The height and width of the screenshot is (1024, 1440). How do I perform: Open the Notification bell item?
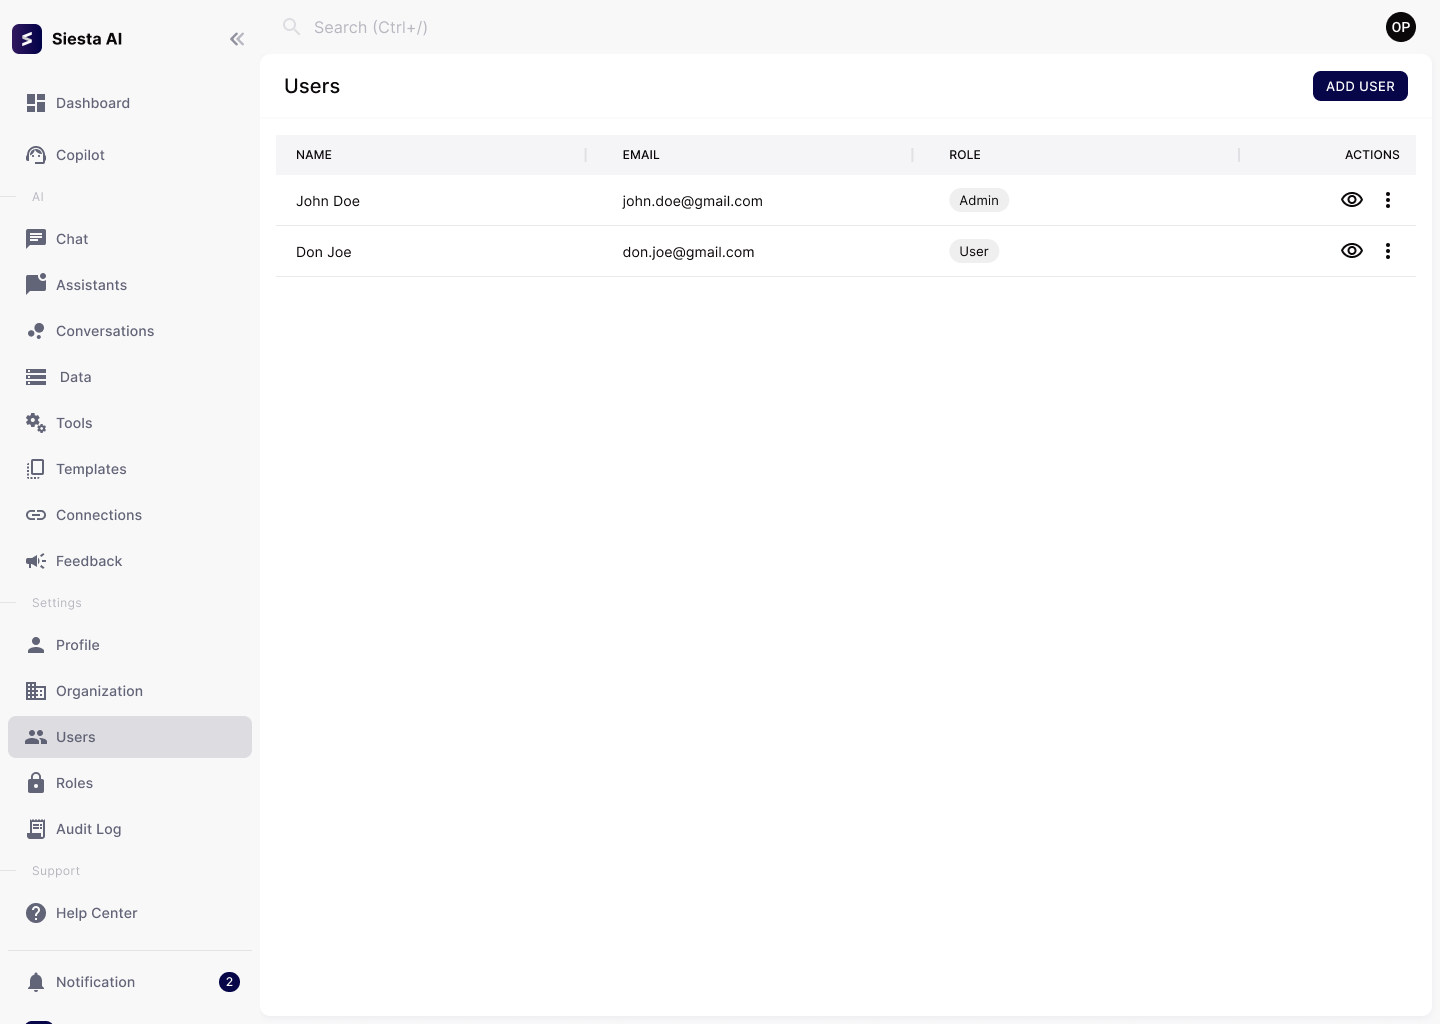point(95,982)
